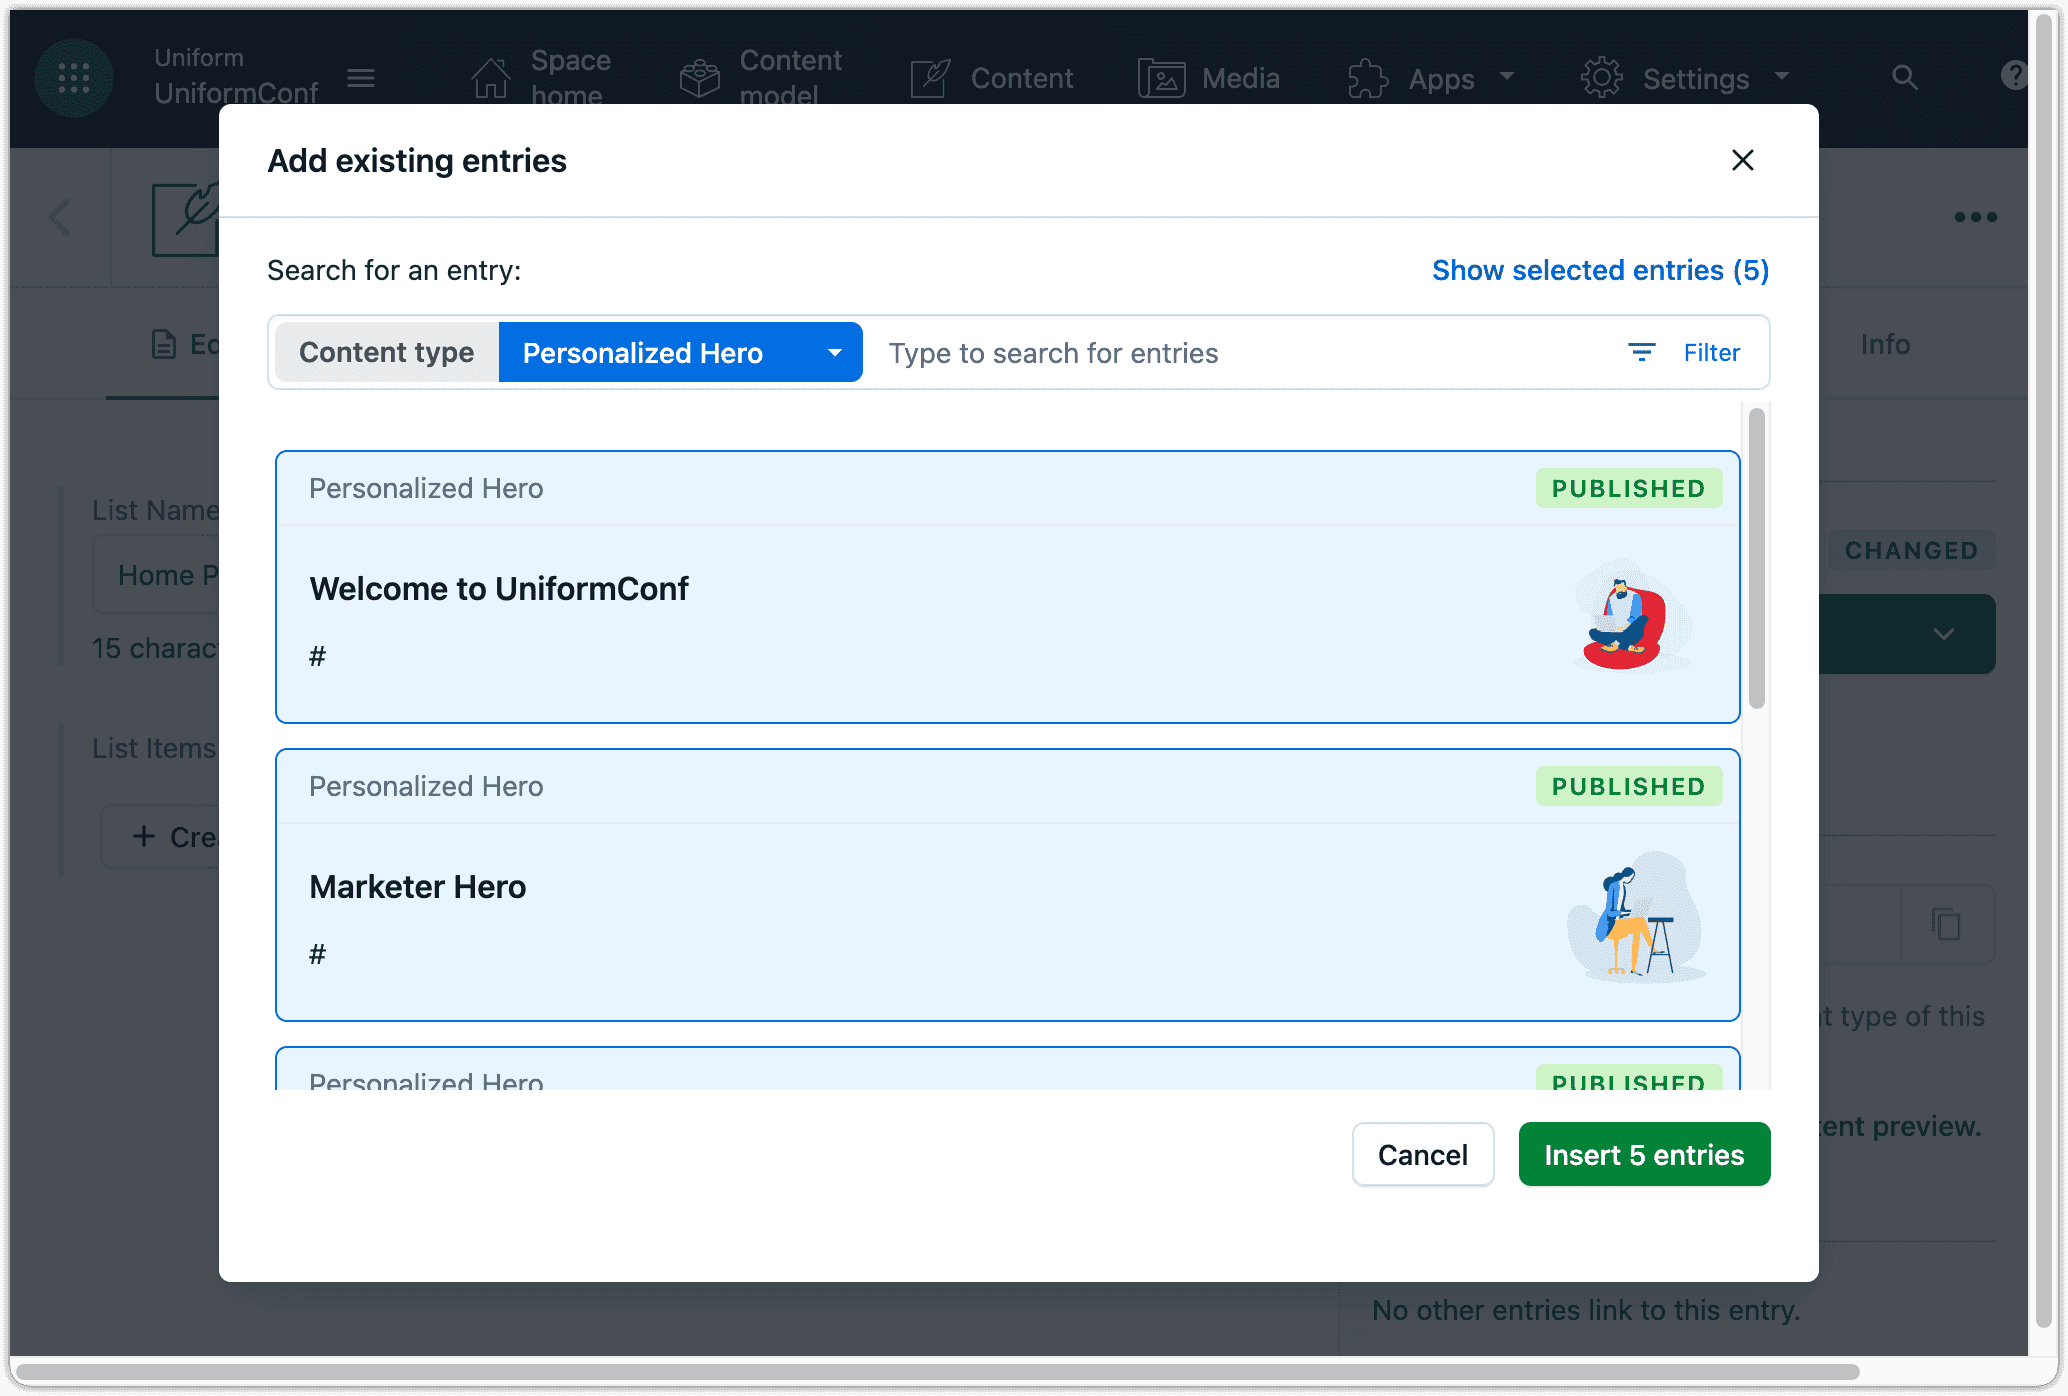Switch to the Info tab
This screenshot has height=1396, width=2068.
[1884, 345]
